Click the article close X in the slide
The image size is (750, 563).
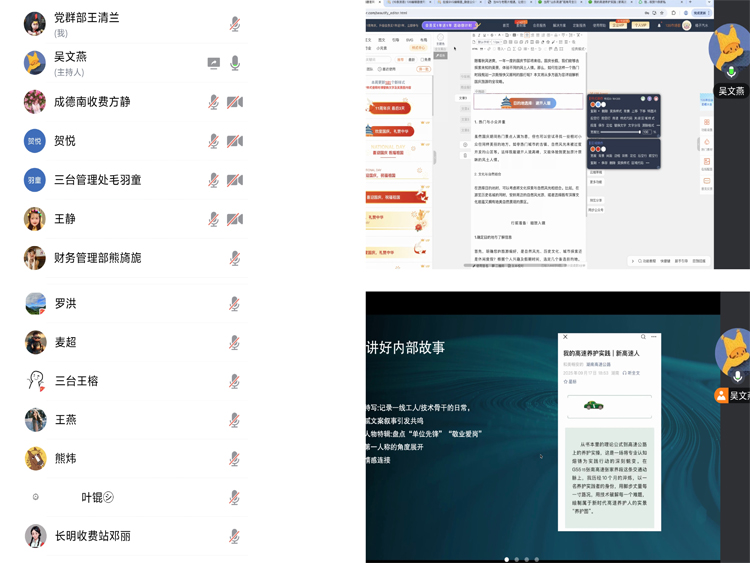click(x=565, y=337)
